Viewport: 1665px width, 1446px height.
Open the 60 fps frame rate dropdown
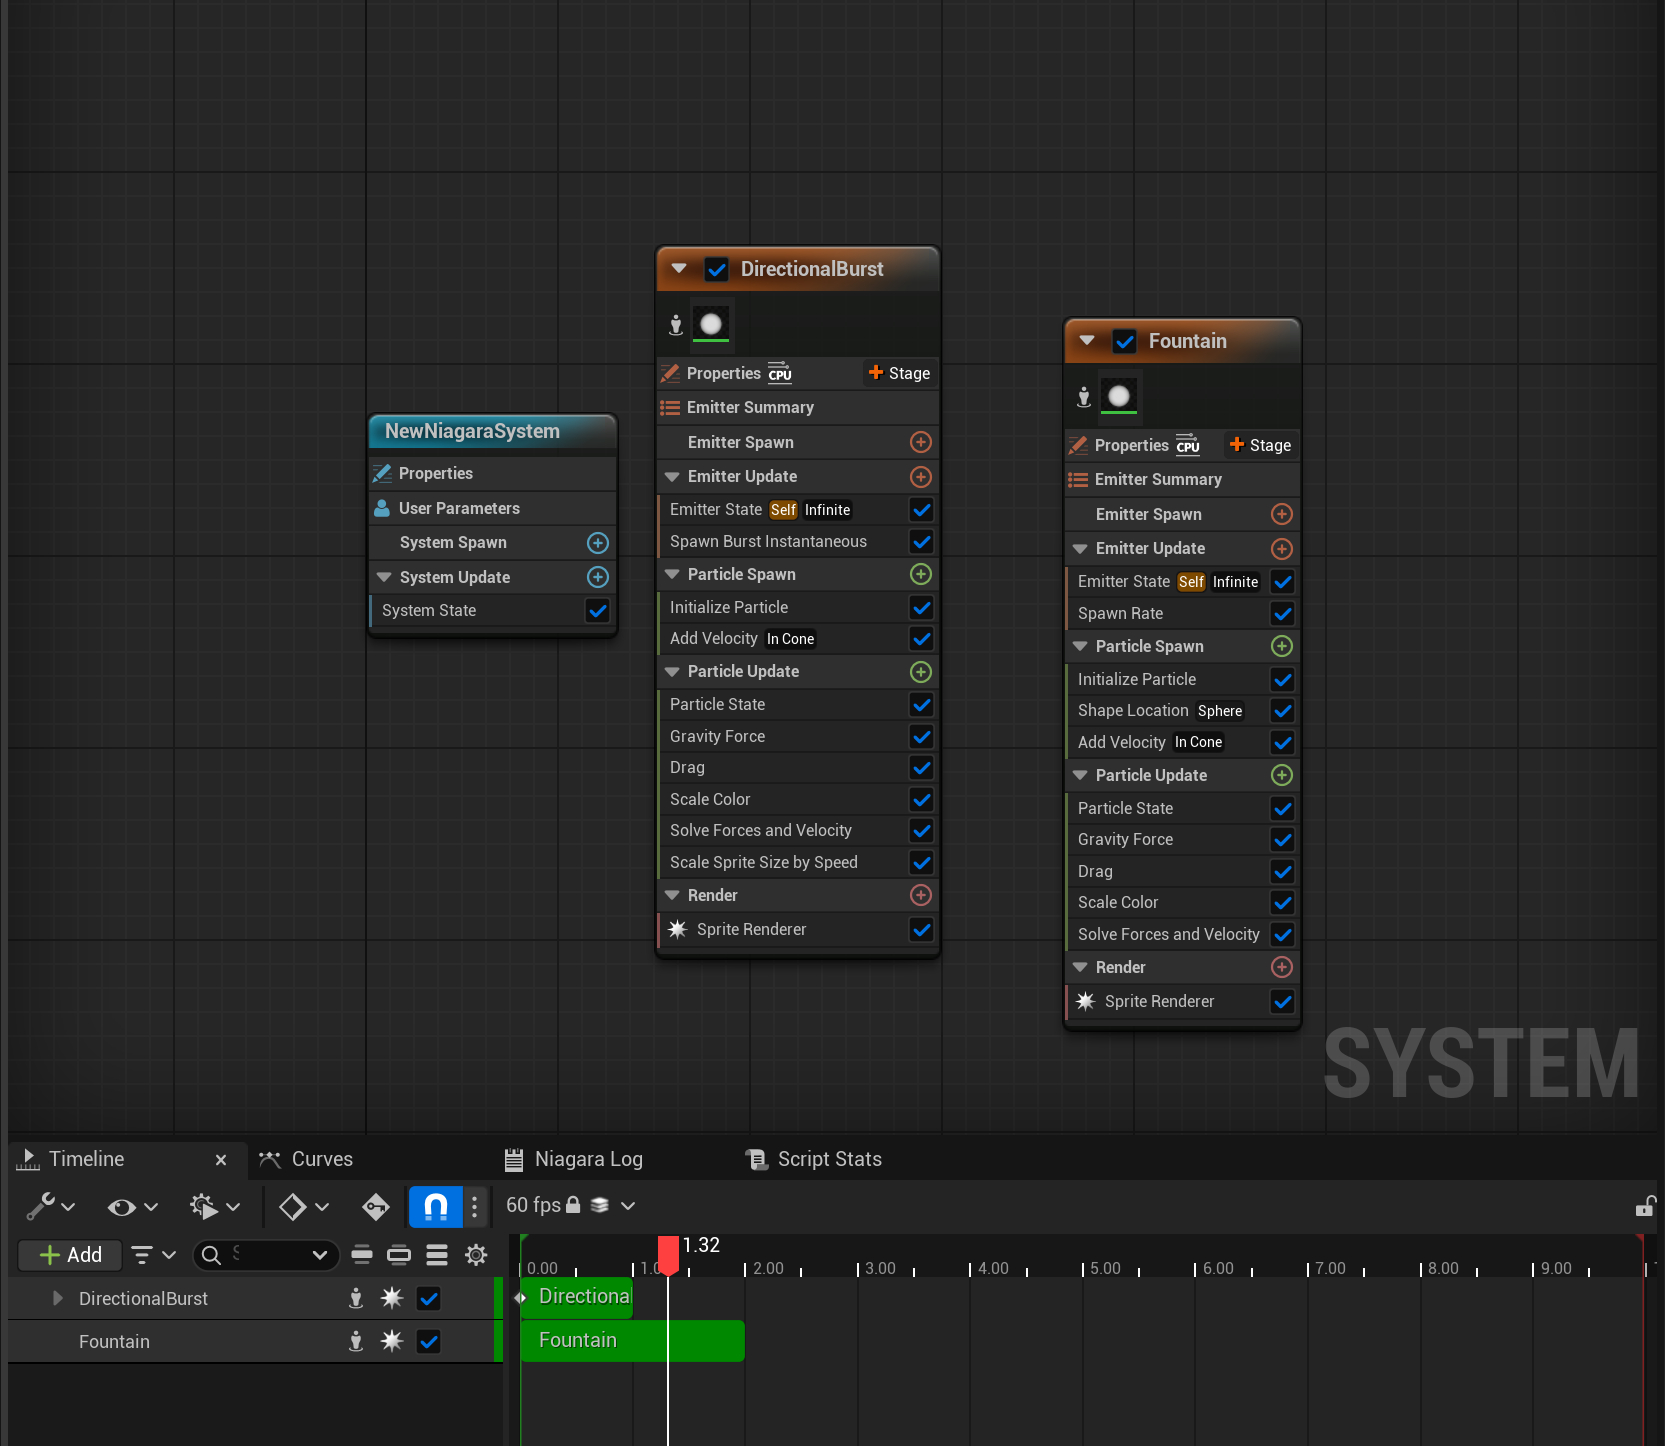point(571,1206)
